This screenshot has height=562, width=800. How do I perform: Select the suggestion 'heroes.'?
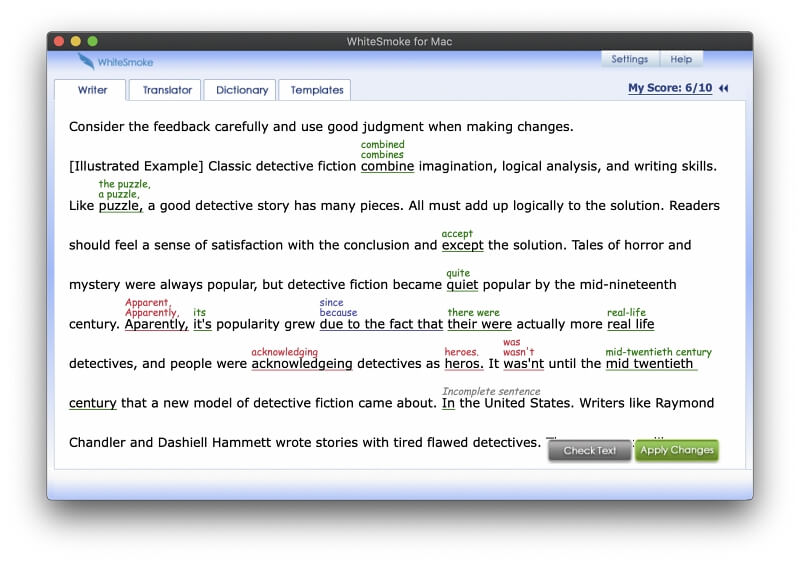pyautogui.click(x=461, y=352)
